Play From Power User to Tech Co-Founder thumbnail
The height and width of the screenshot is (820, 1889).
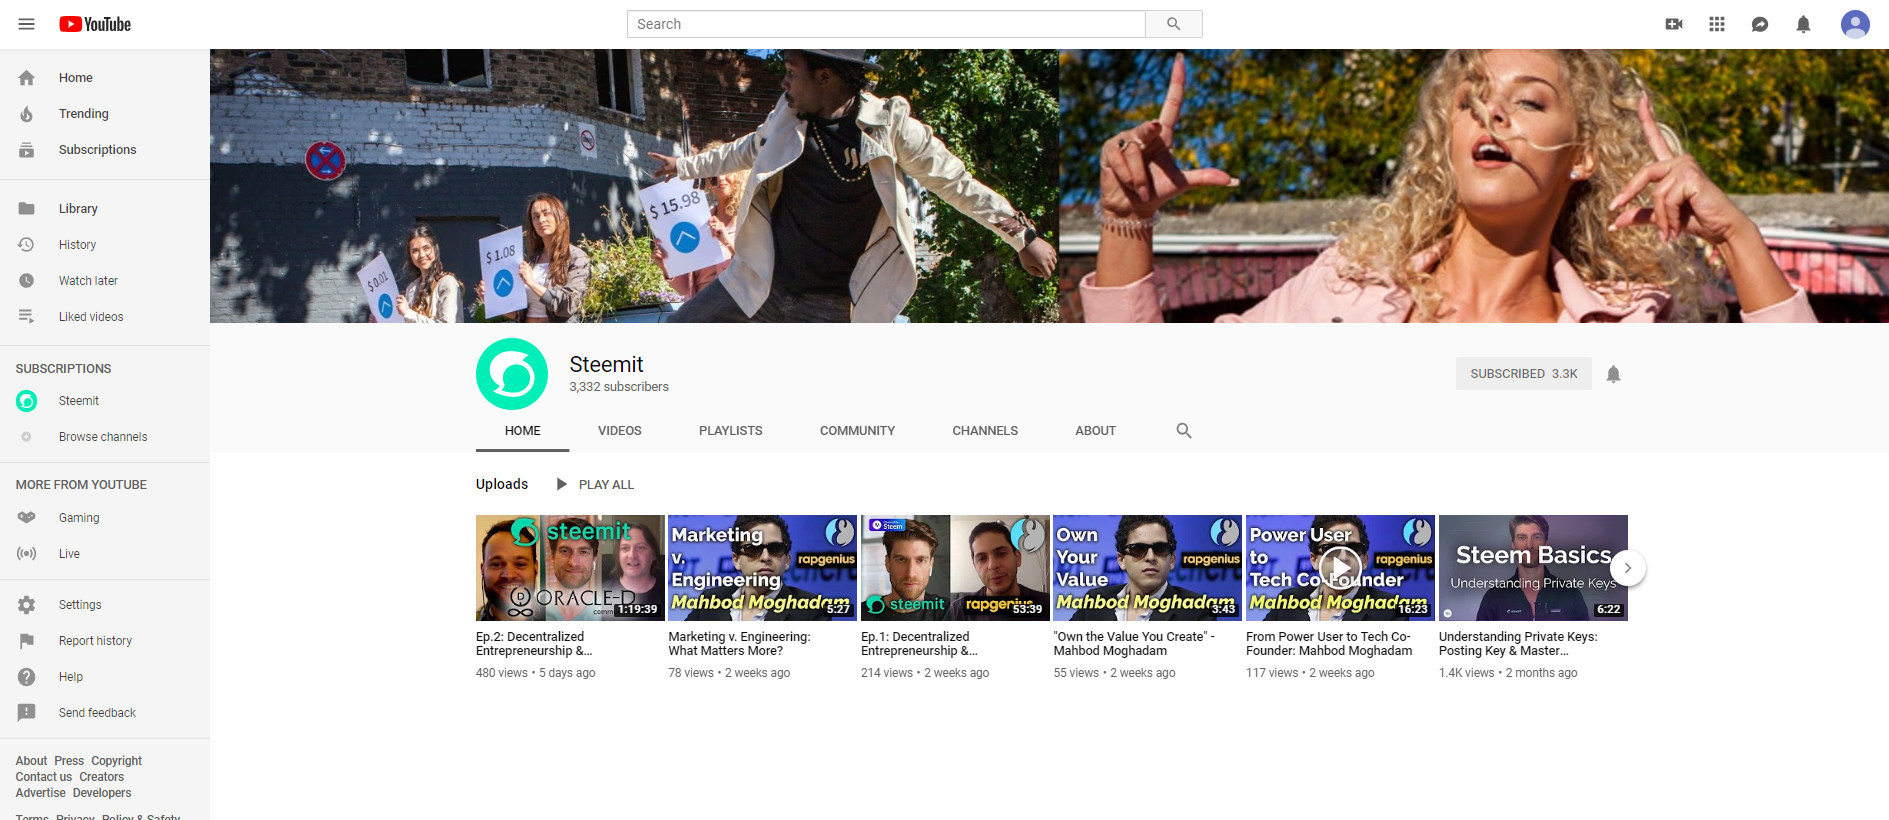1340,568
